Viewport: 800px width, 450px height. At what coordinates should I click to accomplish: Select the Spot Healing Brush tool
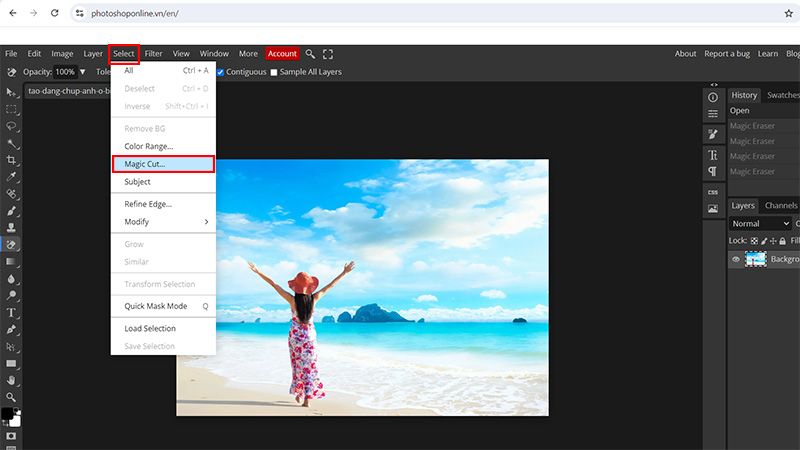(11, 194)
